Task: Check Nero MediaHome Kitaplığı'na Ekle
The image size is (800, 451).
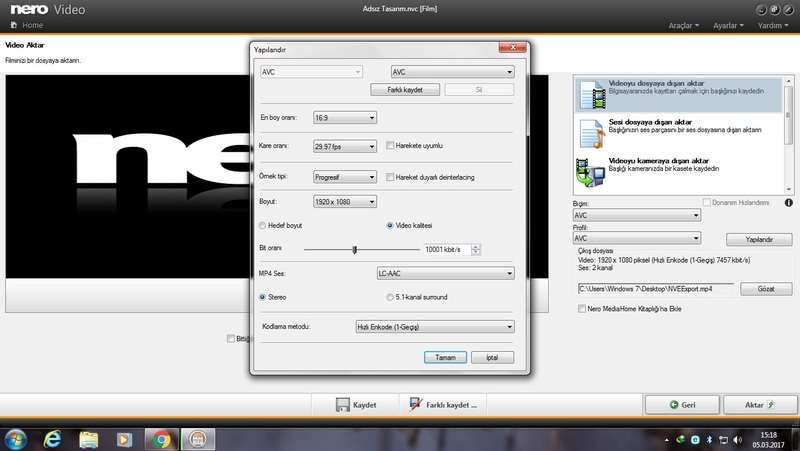Action: coord(582,309)
